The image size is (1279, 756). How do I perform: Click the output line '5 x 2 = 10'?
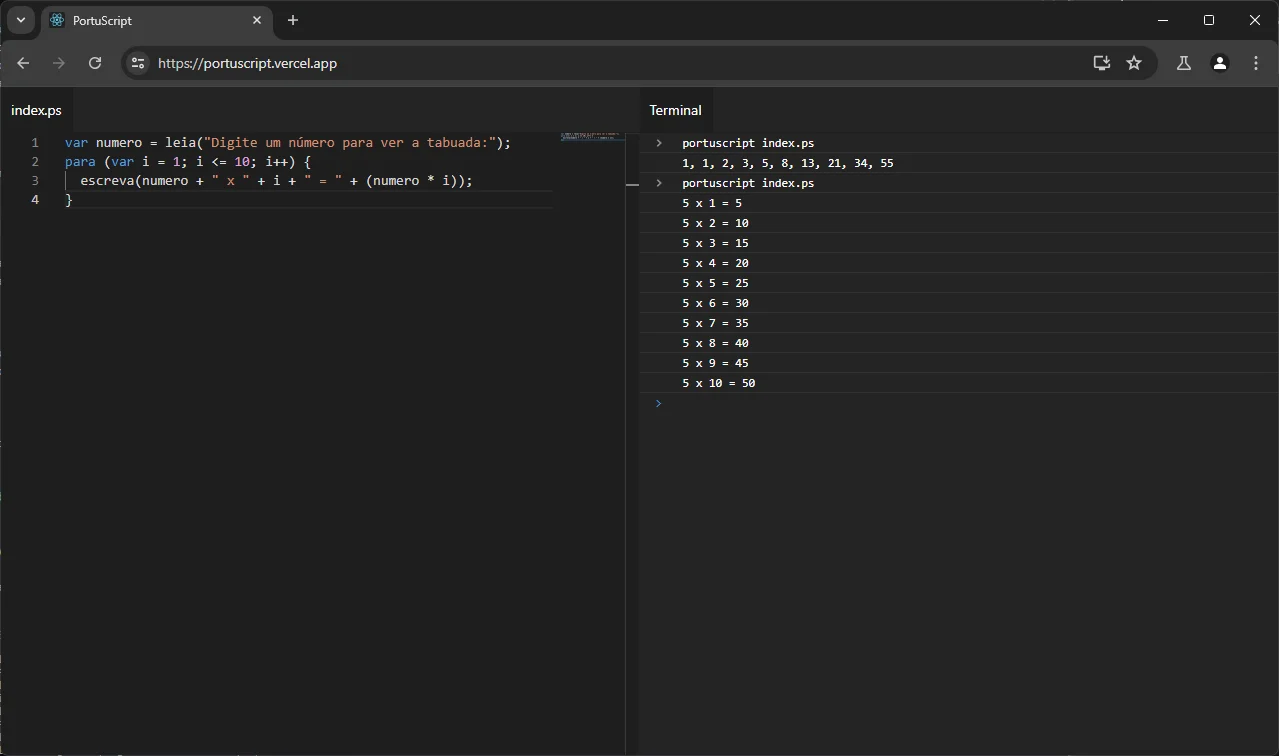click(x=715, y=223)
